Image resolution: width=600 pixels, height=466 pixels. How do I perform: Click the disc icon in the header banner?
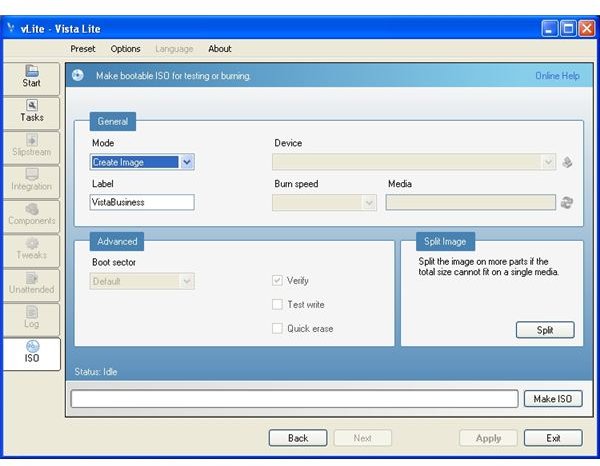pyautogui.click(x=78, y=75)
